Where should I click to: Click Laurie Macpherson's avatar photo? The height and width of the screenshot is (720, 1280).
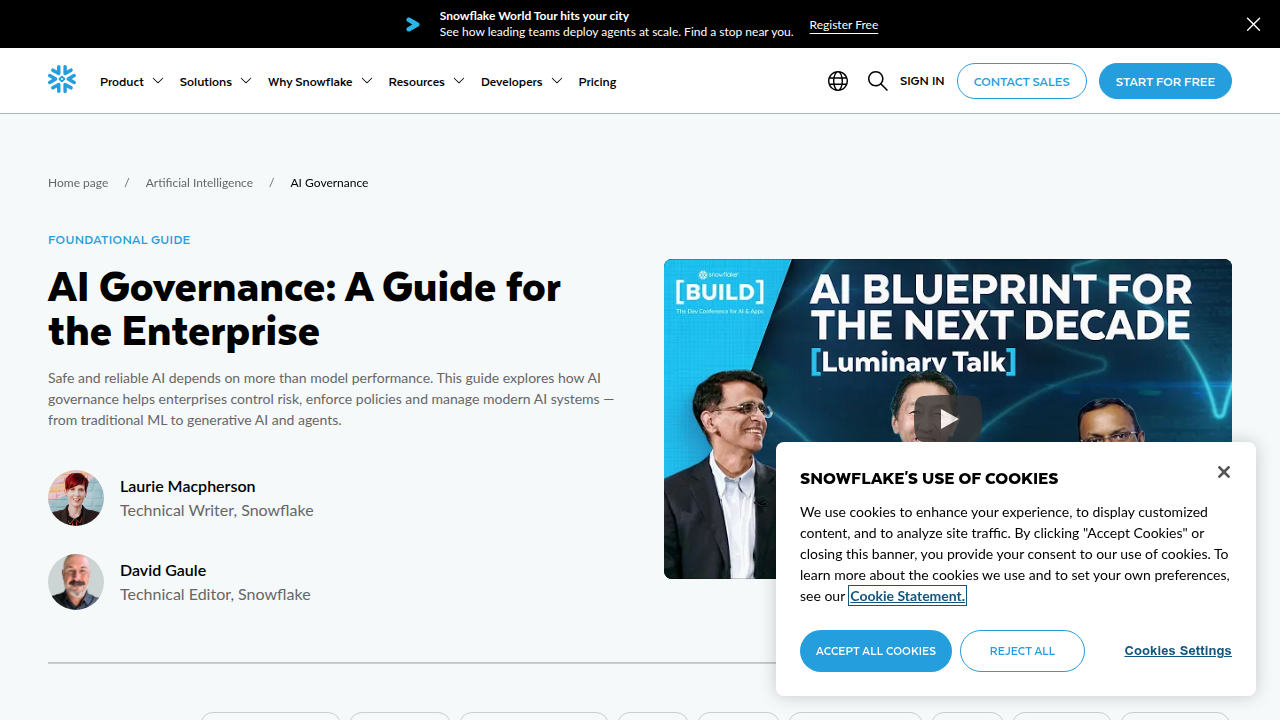point(76,498)
